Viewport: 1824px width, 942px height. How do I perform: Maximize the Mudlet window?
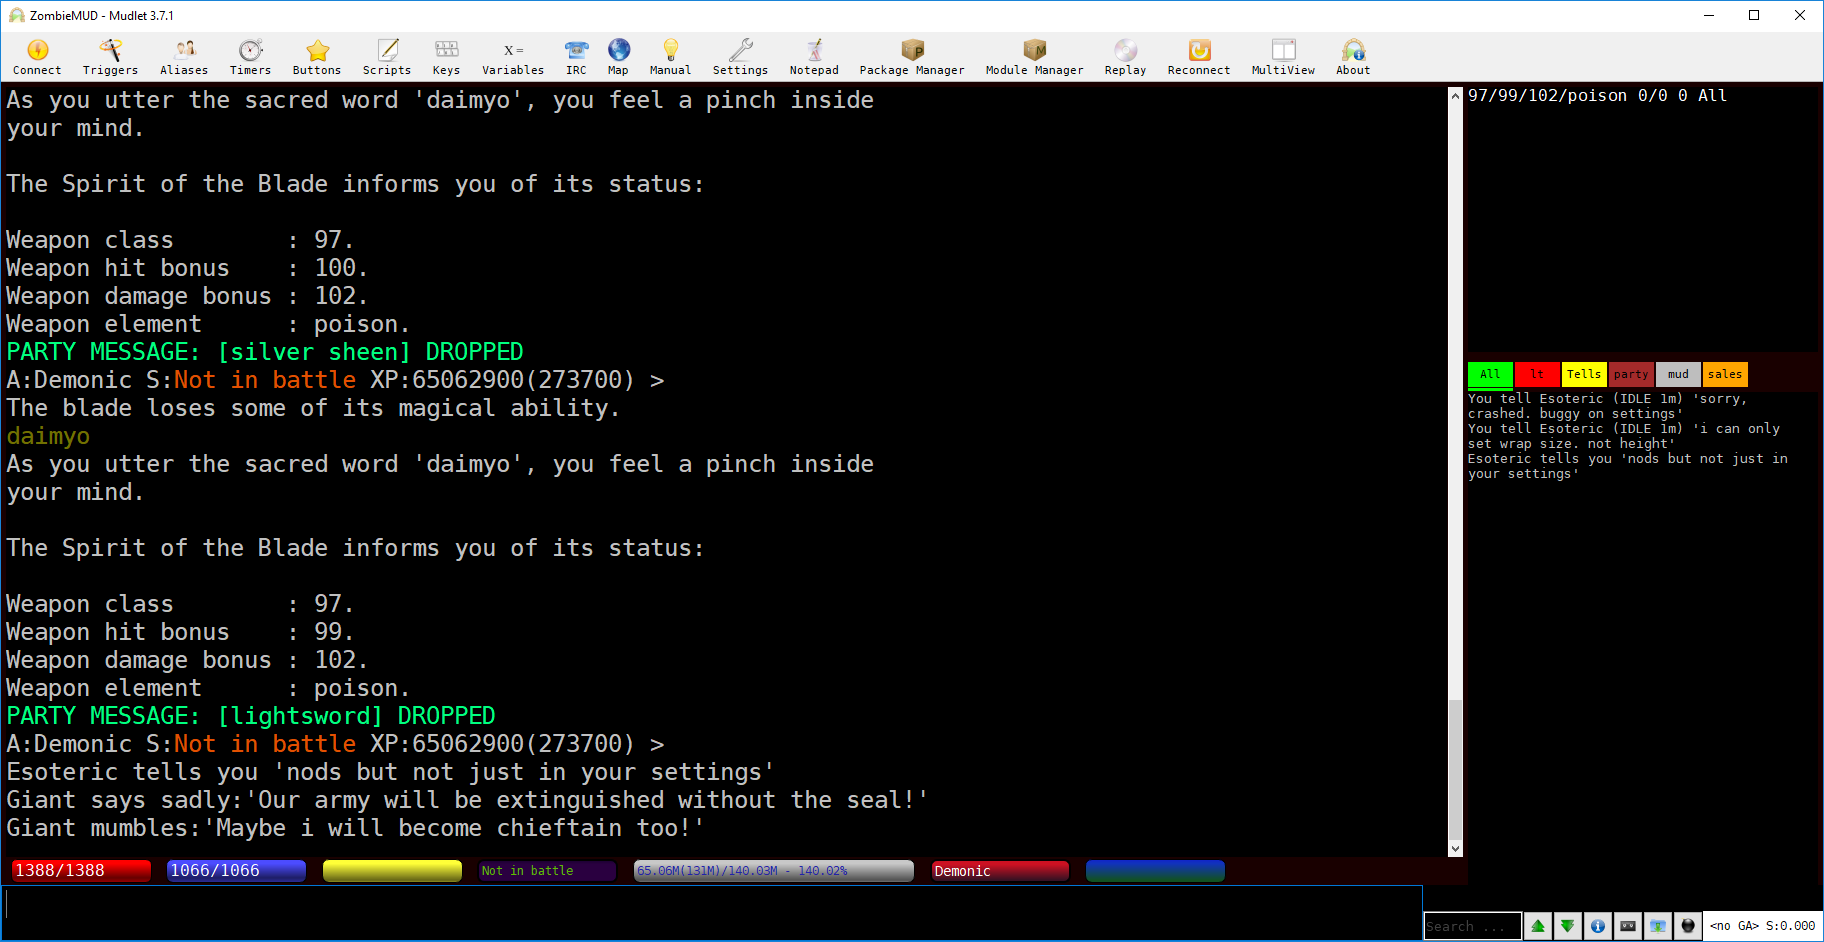click(x=1754, y=15)
